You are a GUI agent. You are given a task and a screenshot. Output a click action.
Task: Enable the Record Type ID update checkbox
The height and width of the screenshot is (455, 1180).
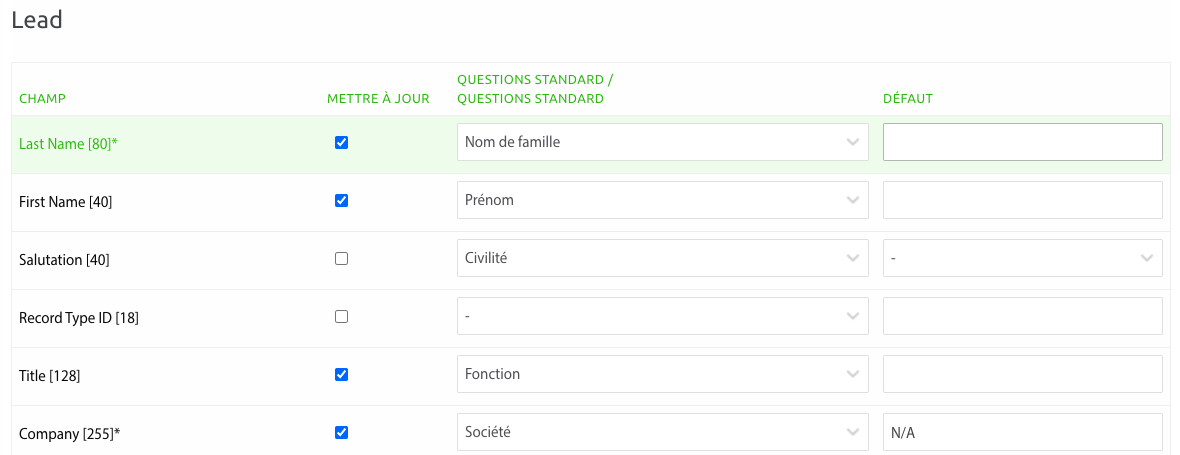tap(341, 317)
